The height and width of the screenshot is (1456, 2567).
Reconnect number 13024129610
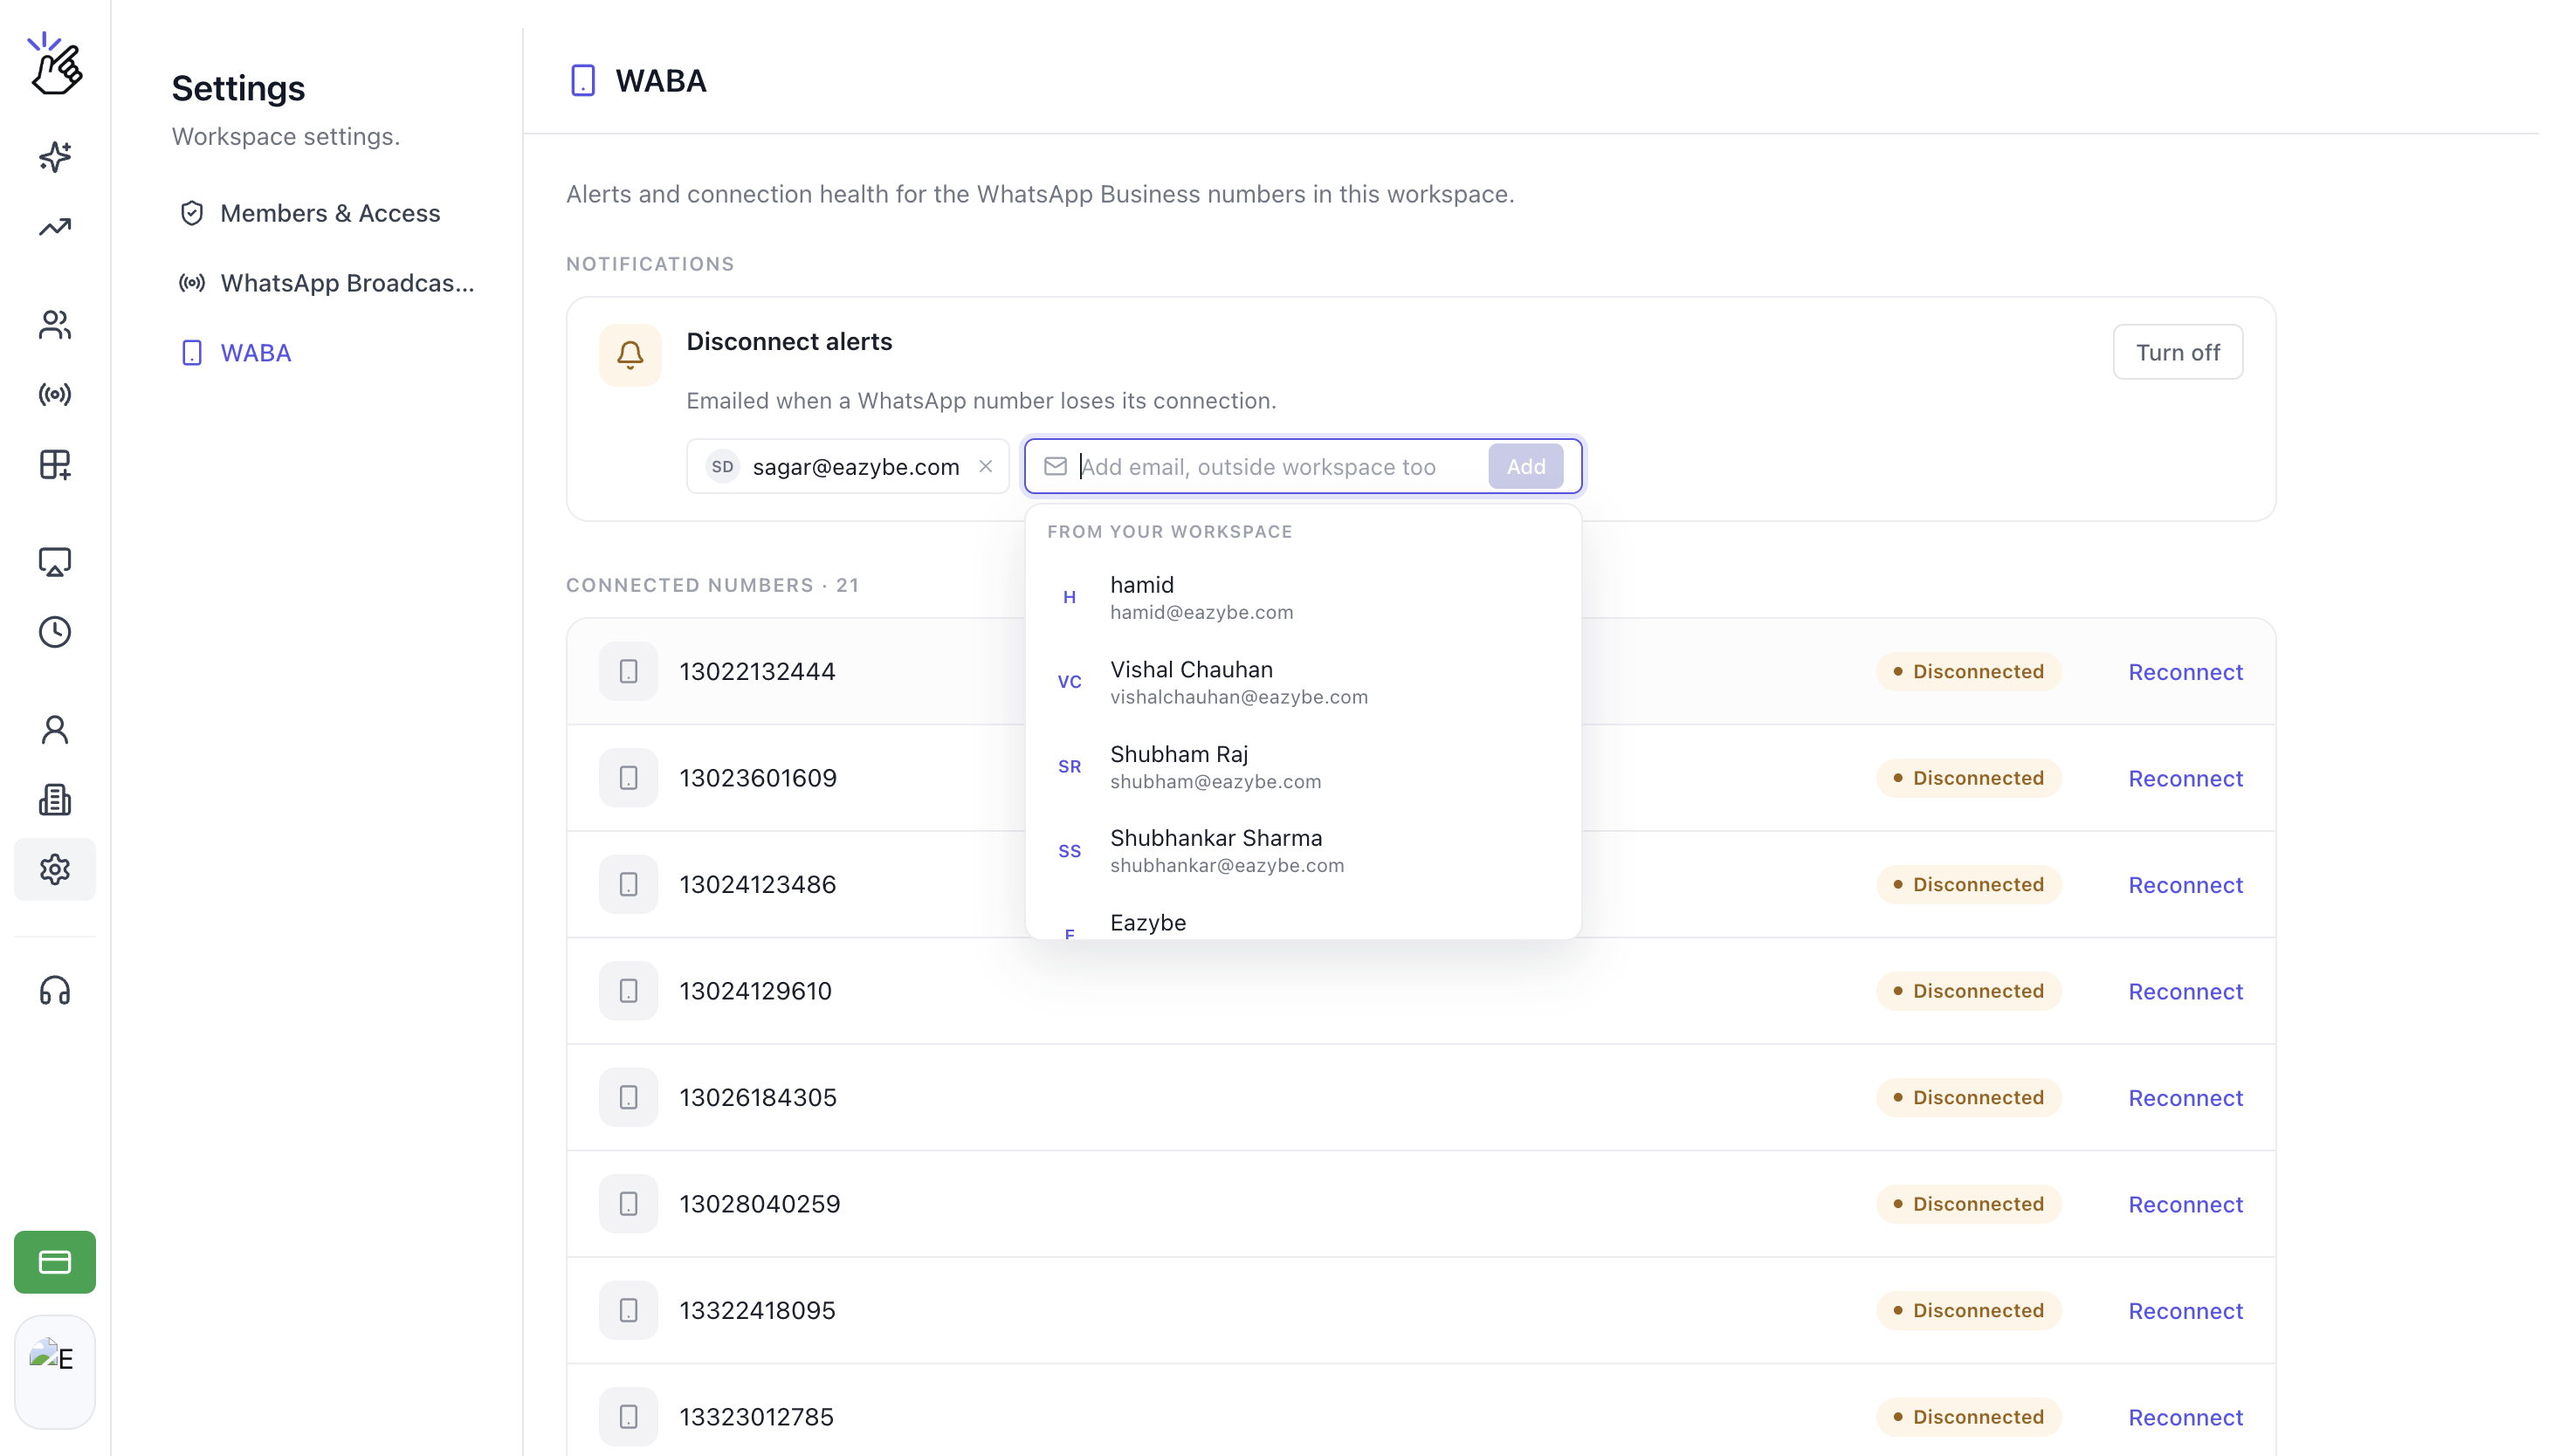2185,991
